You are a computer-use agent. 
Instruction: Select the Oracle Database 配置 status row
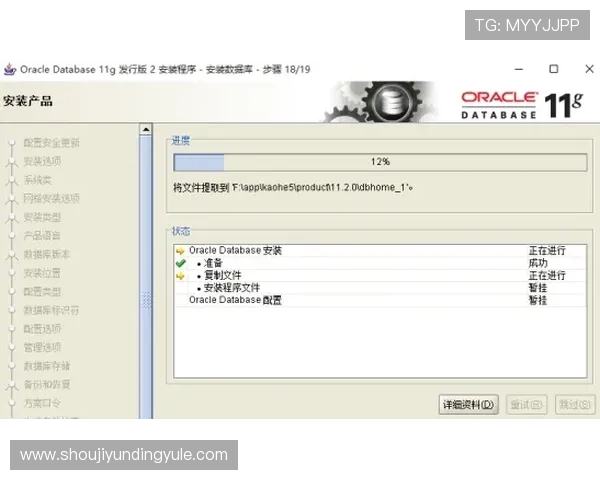(235, 299)
